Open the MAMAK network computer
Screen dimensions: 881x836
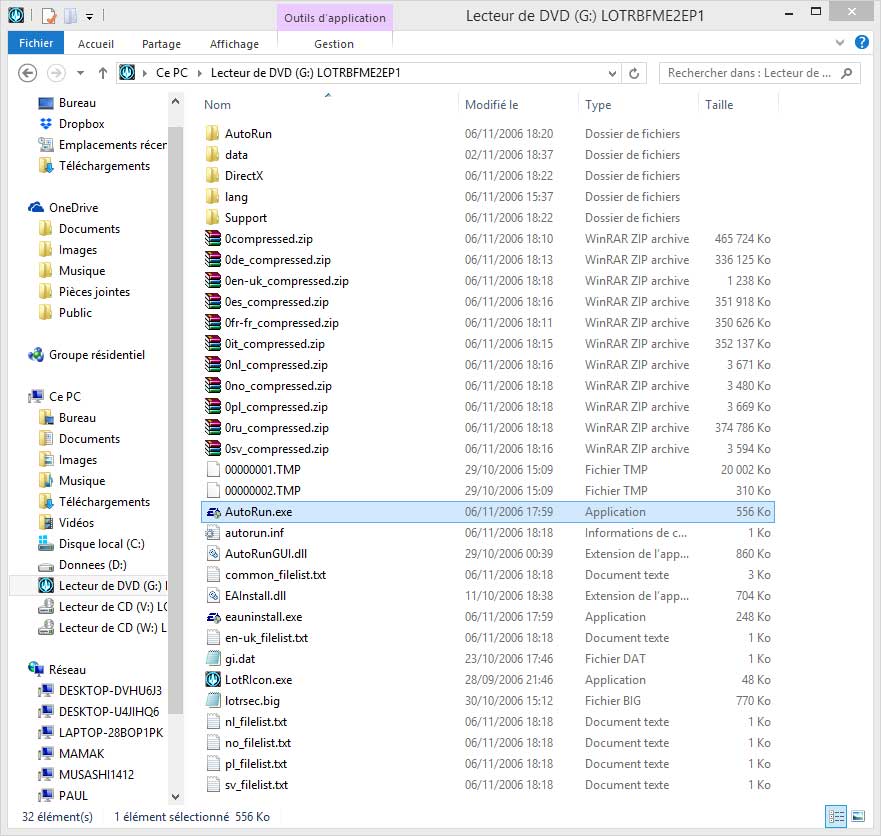[81, 754]
